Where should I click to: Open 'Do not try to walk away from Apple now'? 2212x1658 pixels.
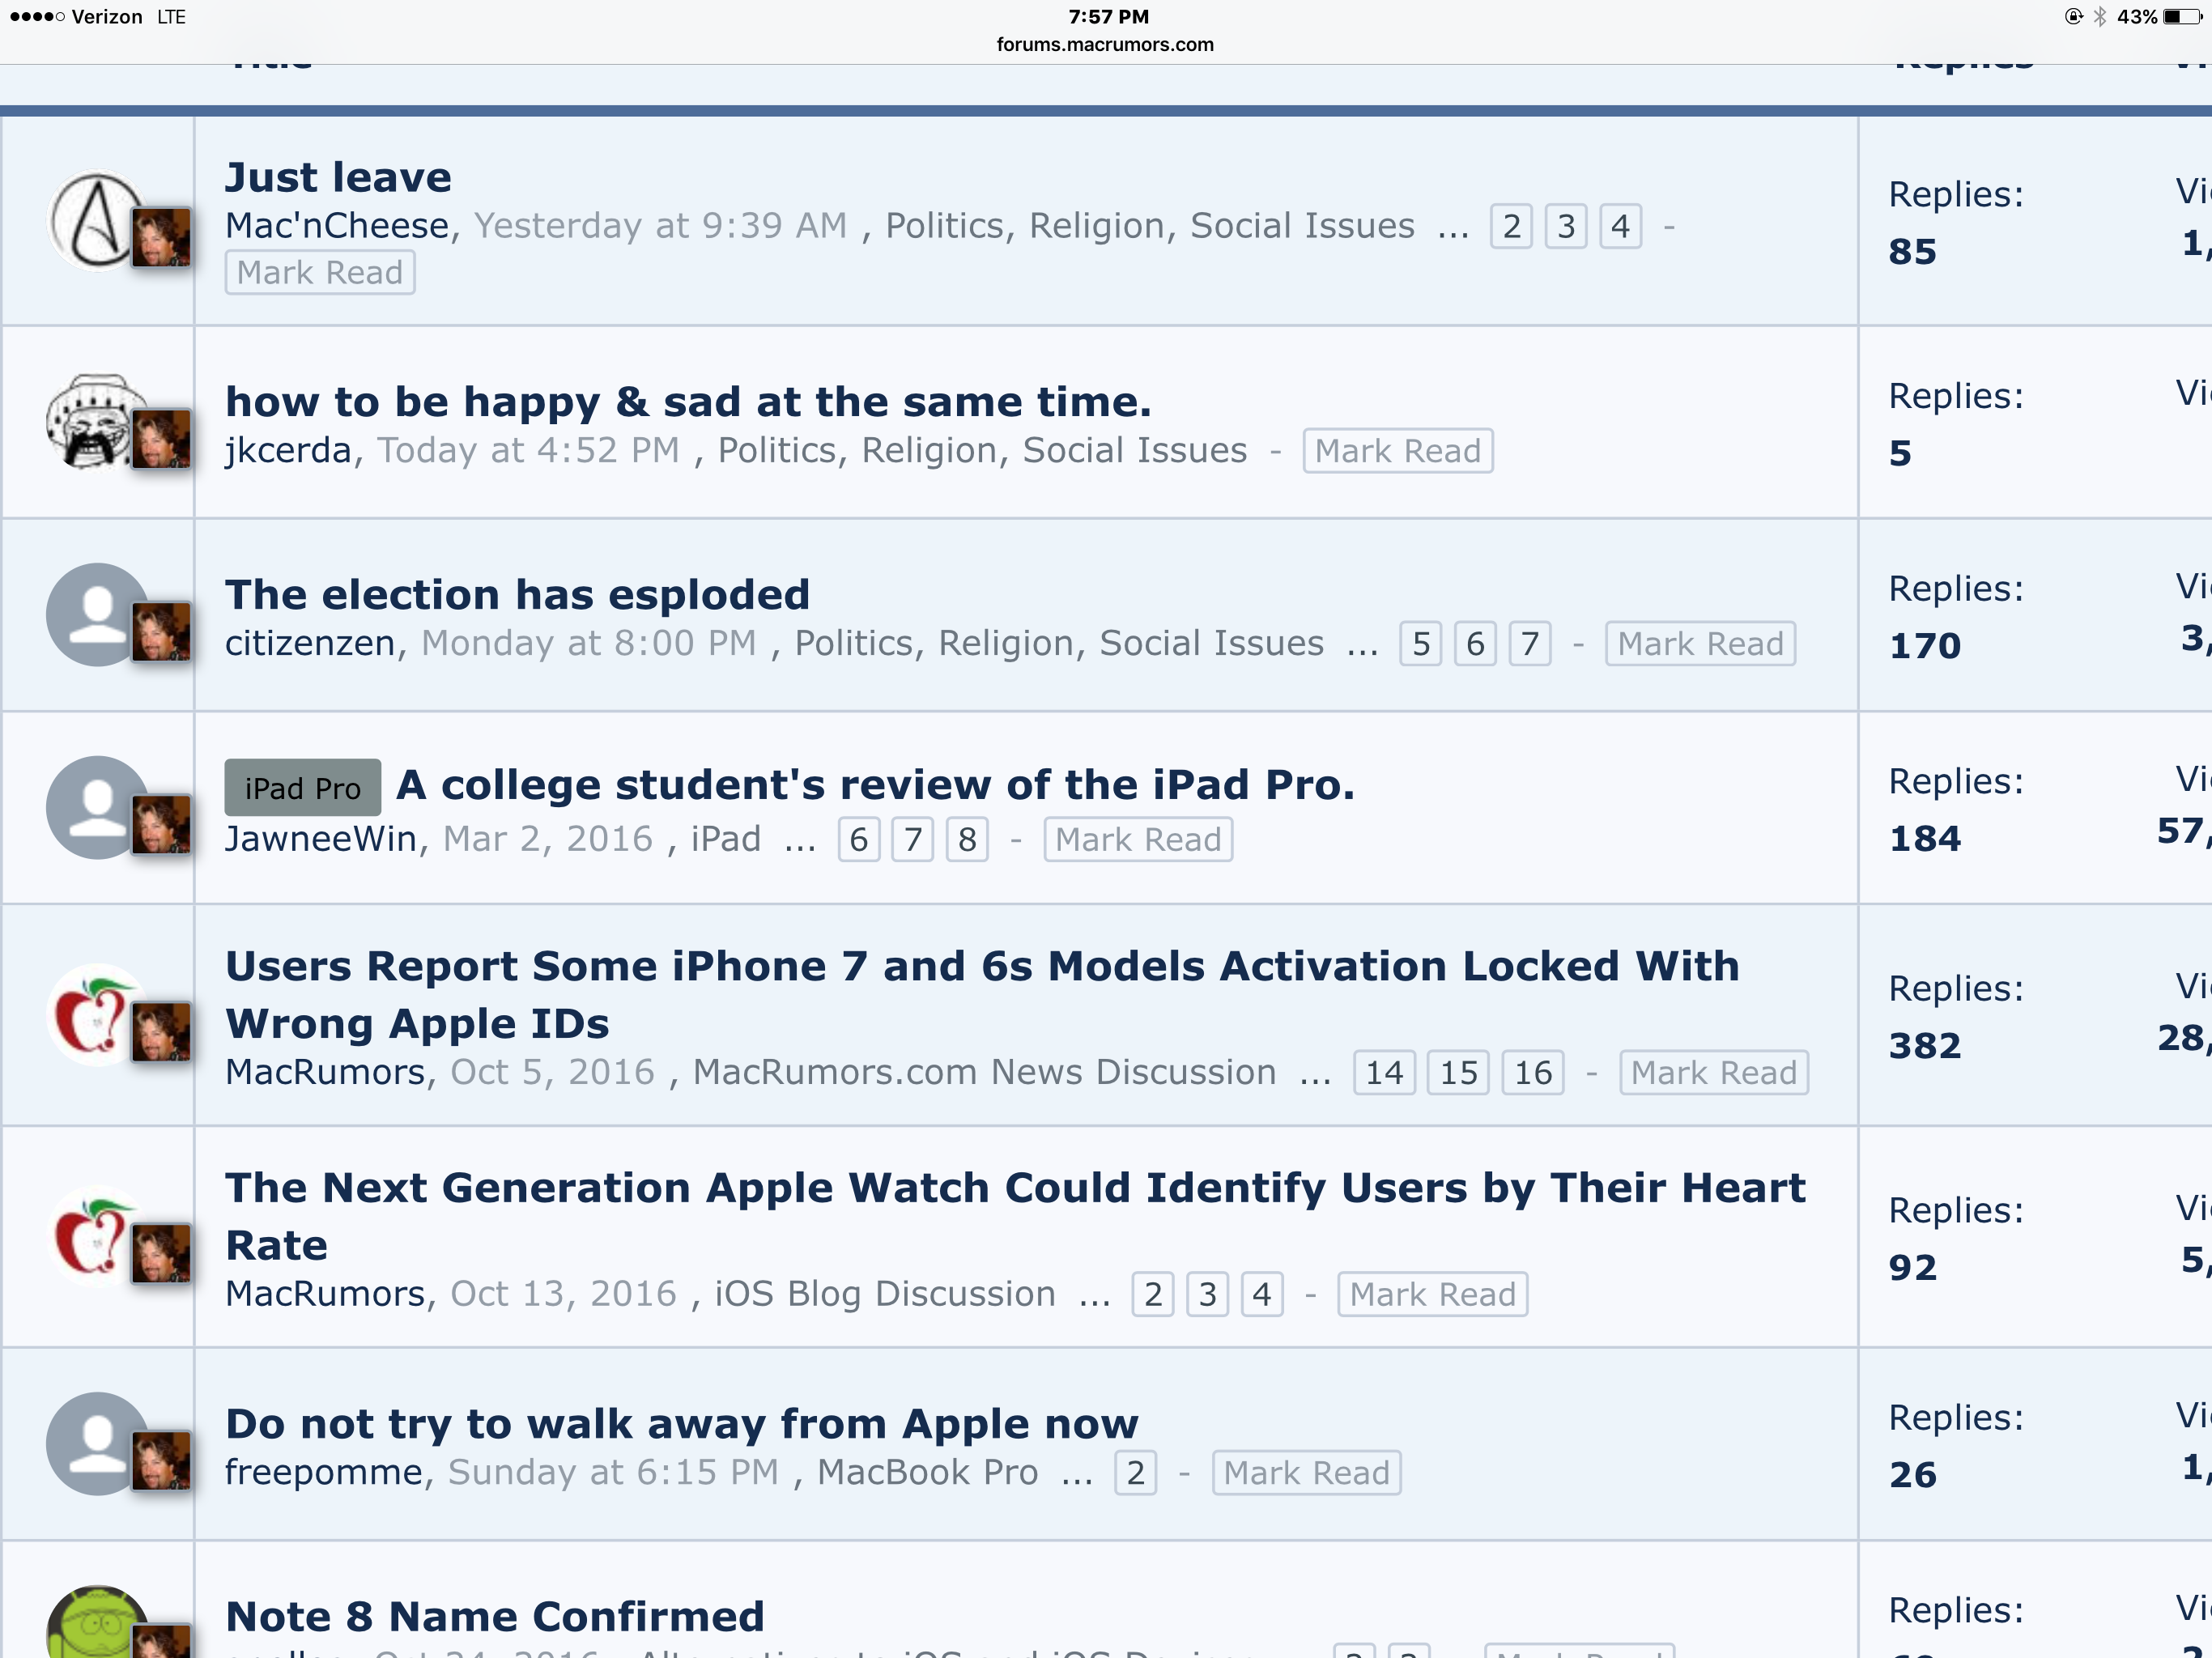click(x=681, y=1423)
